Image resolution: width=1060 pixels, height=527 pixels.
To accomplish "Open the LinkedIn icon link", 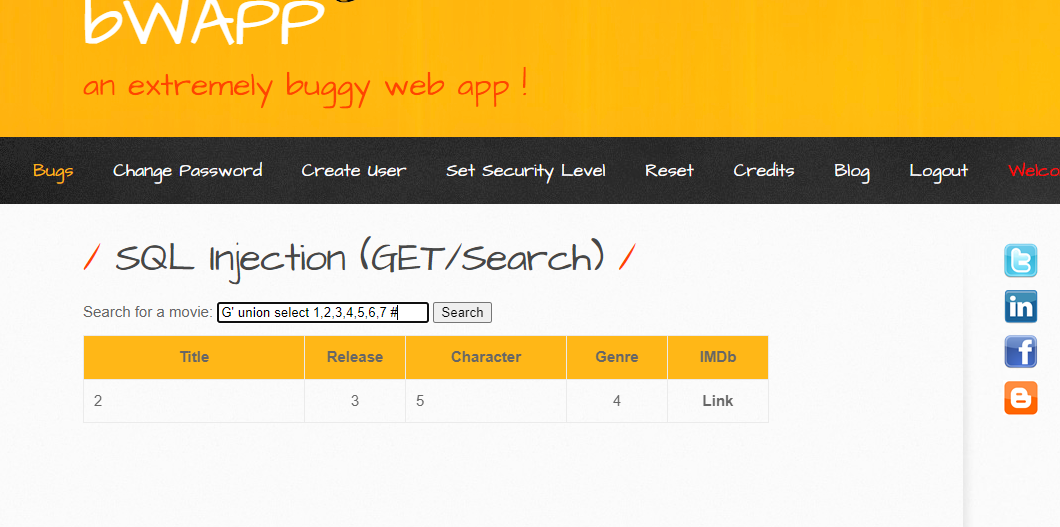I will click(x=1020, y=307).
